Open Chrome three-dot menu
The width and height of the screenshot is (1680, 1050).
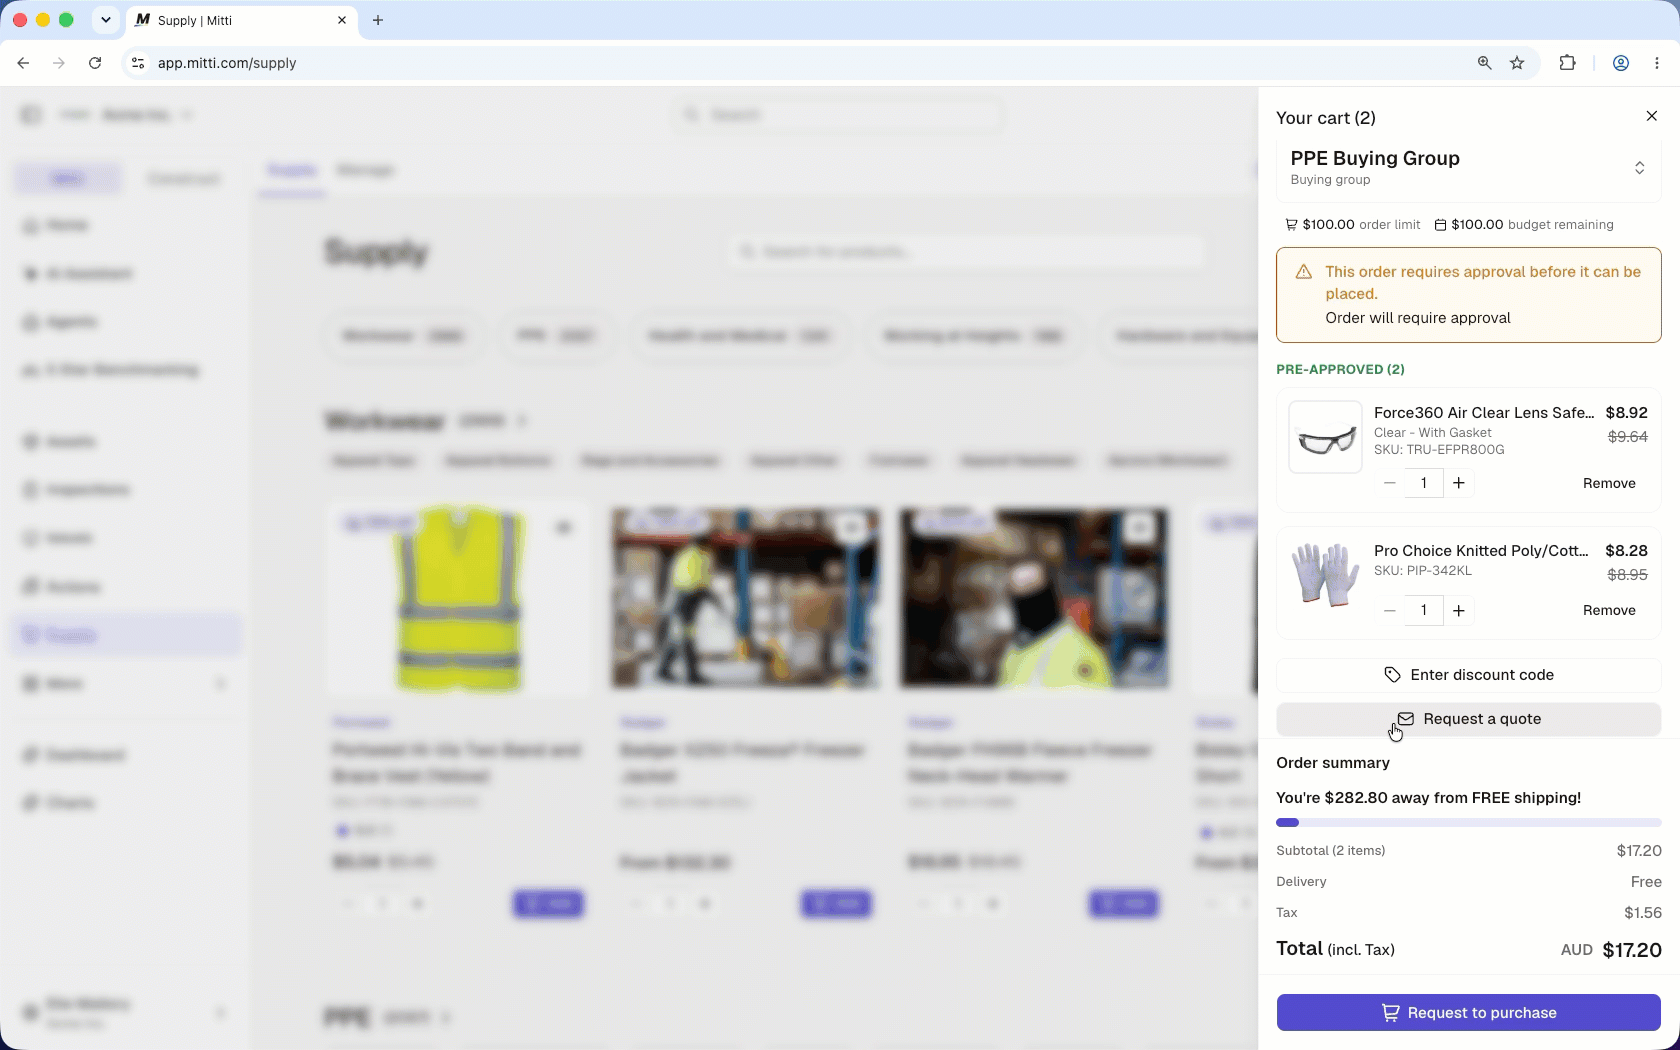1657,63
